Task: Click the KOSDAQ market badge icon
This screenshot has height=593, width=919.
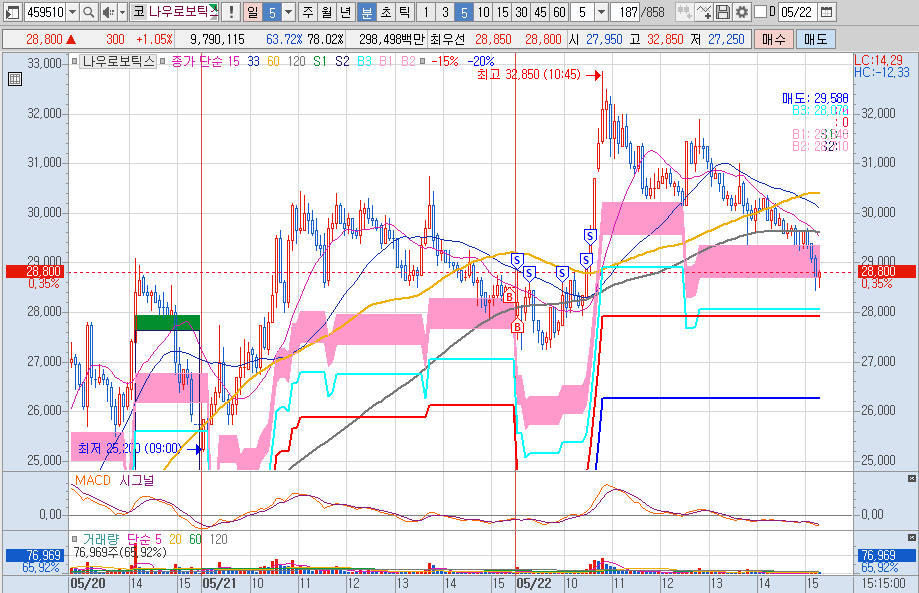Action: point(138,12)
